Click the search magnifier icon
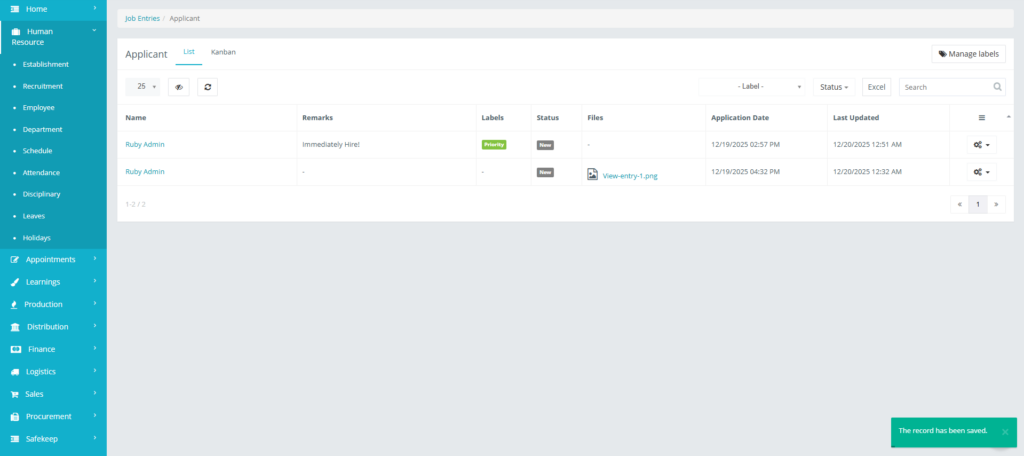The height and width of the screenshot is (456, 1024). point(996,87)
